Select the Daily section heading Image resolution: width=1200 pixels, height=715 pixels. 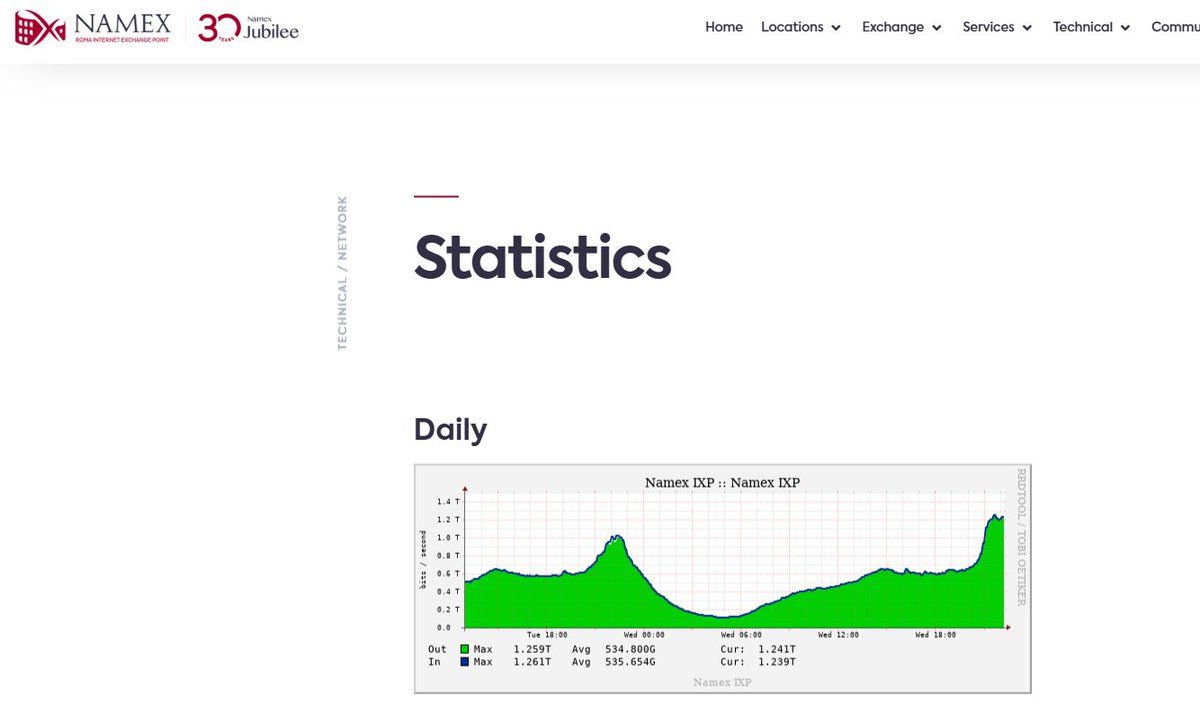click(450, 430)
